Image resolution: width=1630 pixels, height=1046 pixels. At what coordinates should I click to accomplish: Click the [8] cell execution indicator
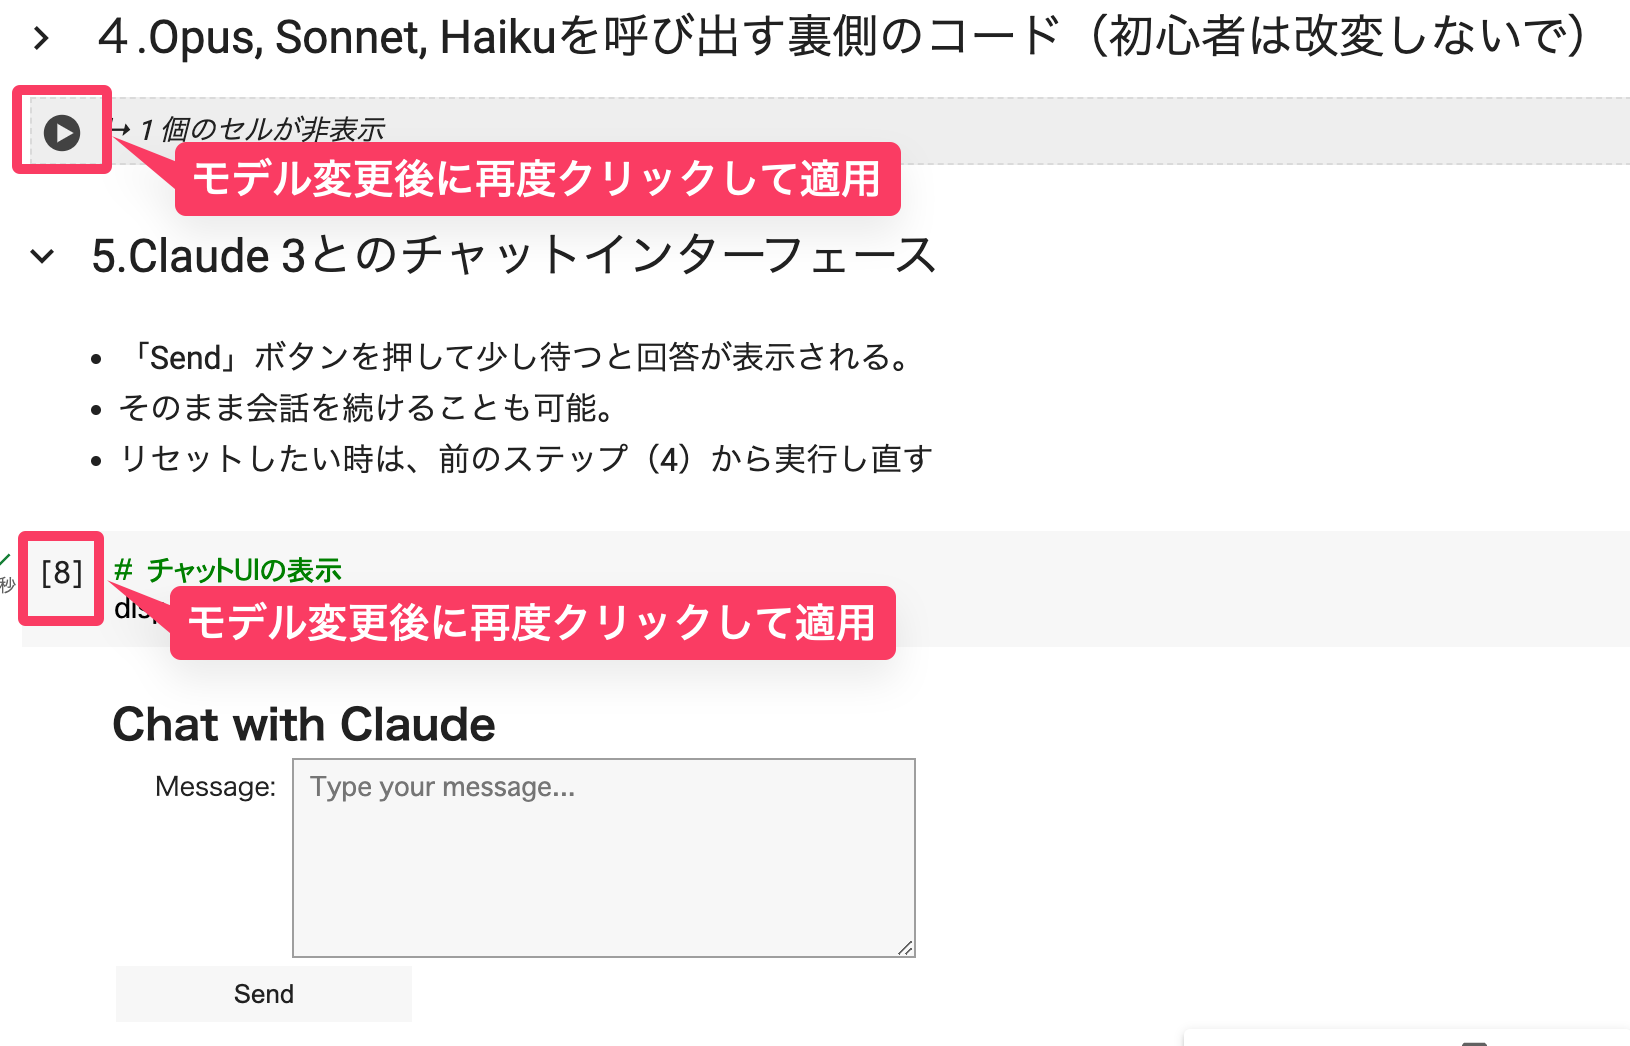point(61,573)
